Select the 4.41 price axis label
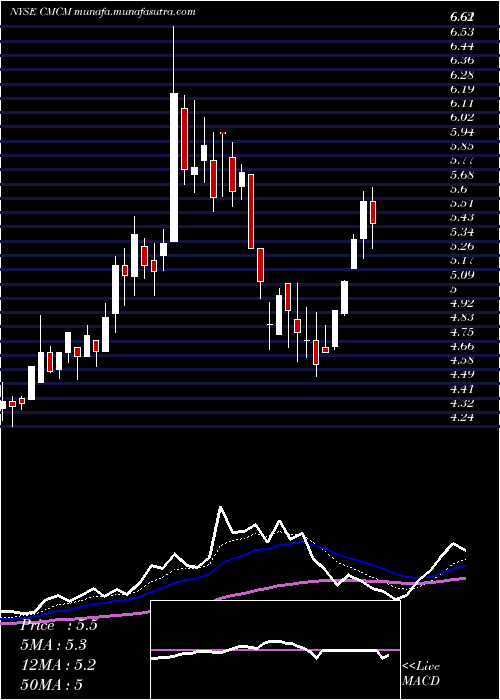The image size is (500, 700). pos(462,389)
